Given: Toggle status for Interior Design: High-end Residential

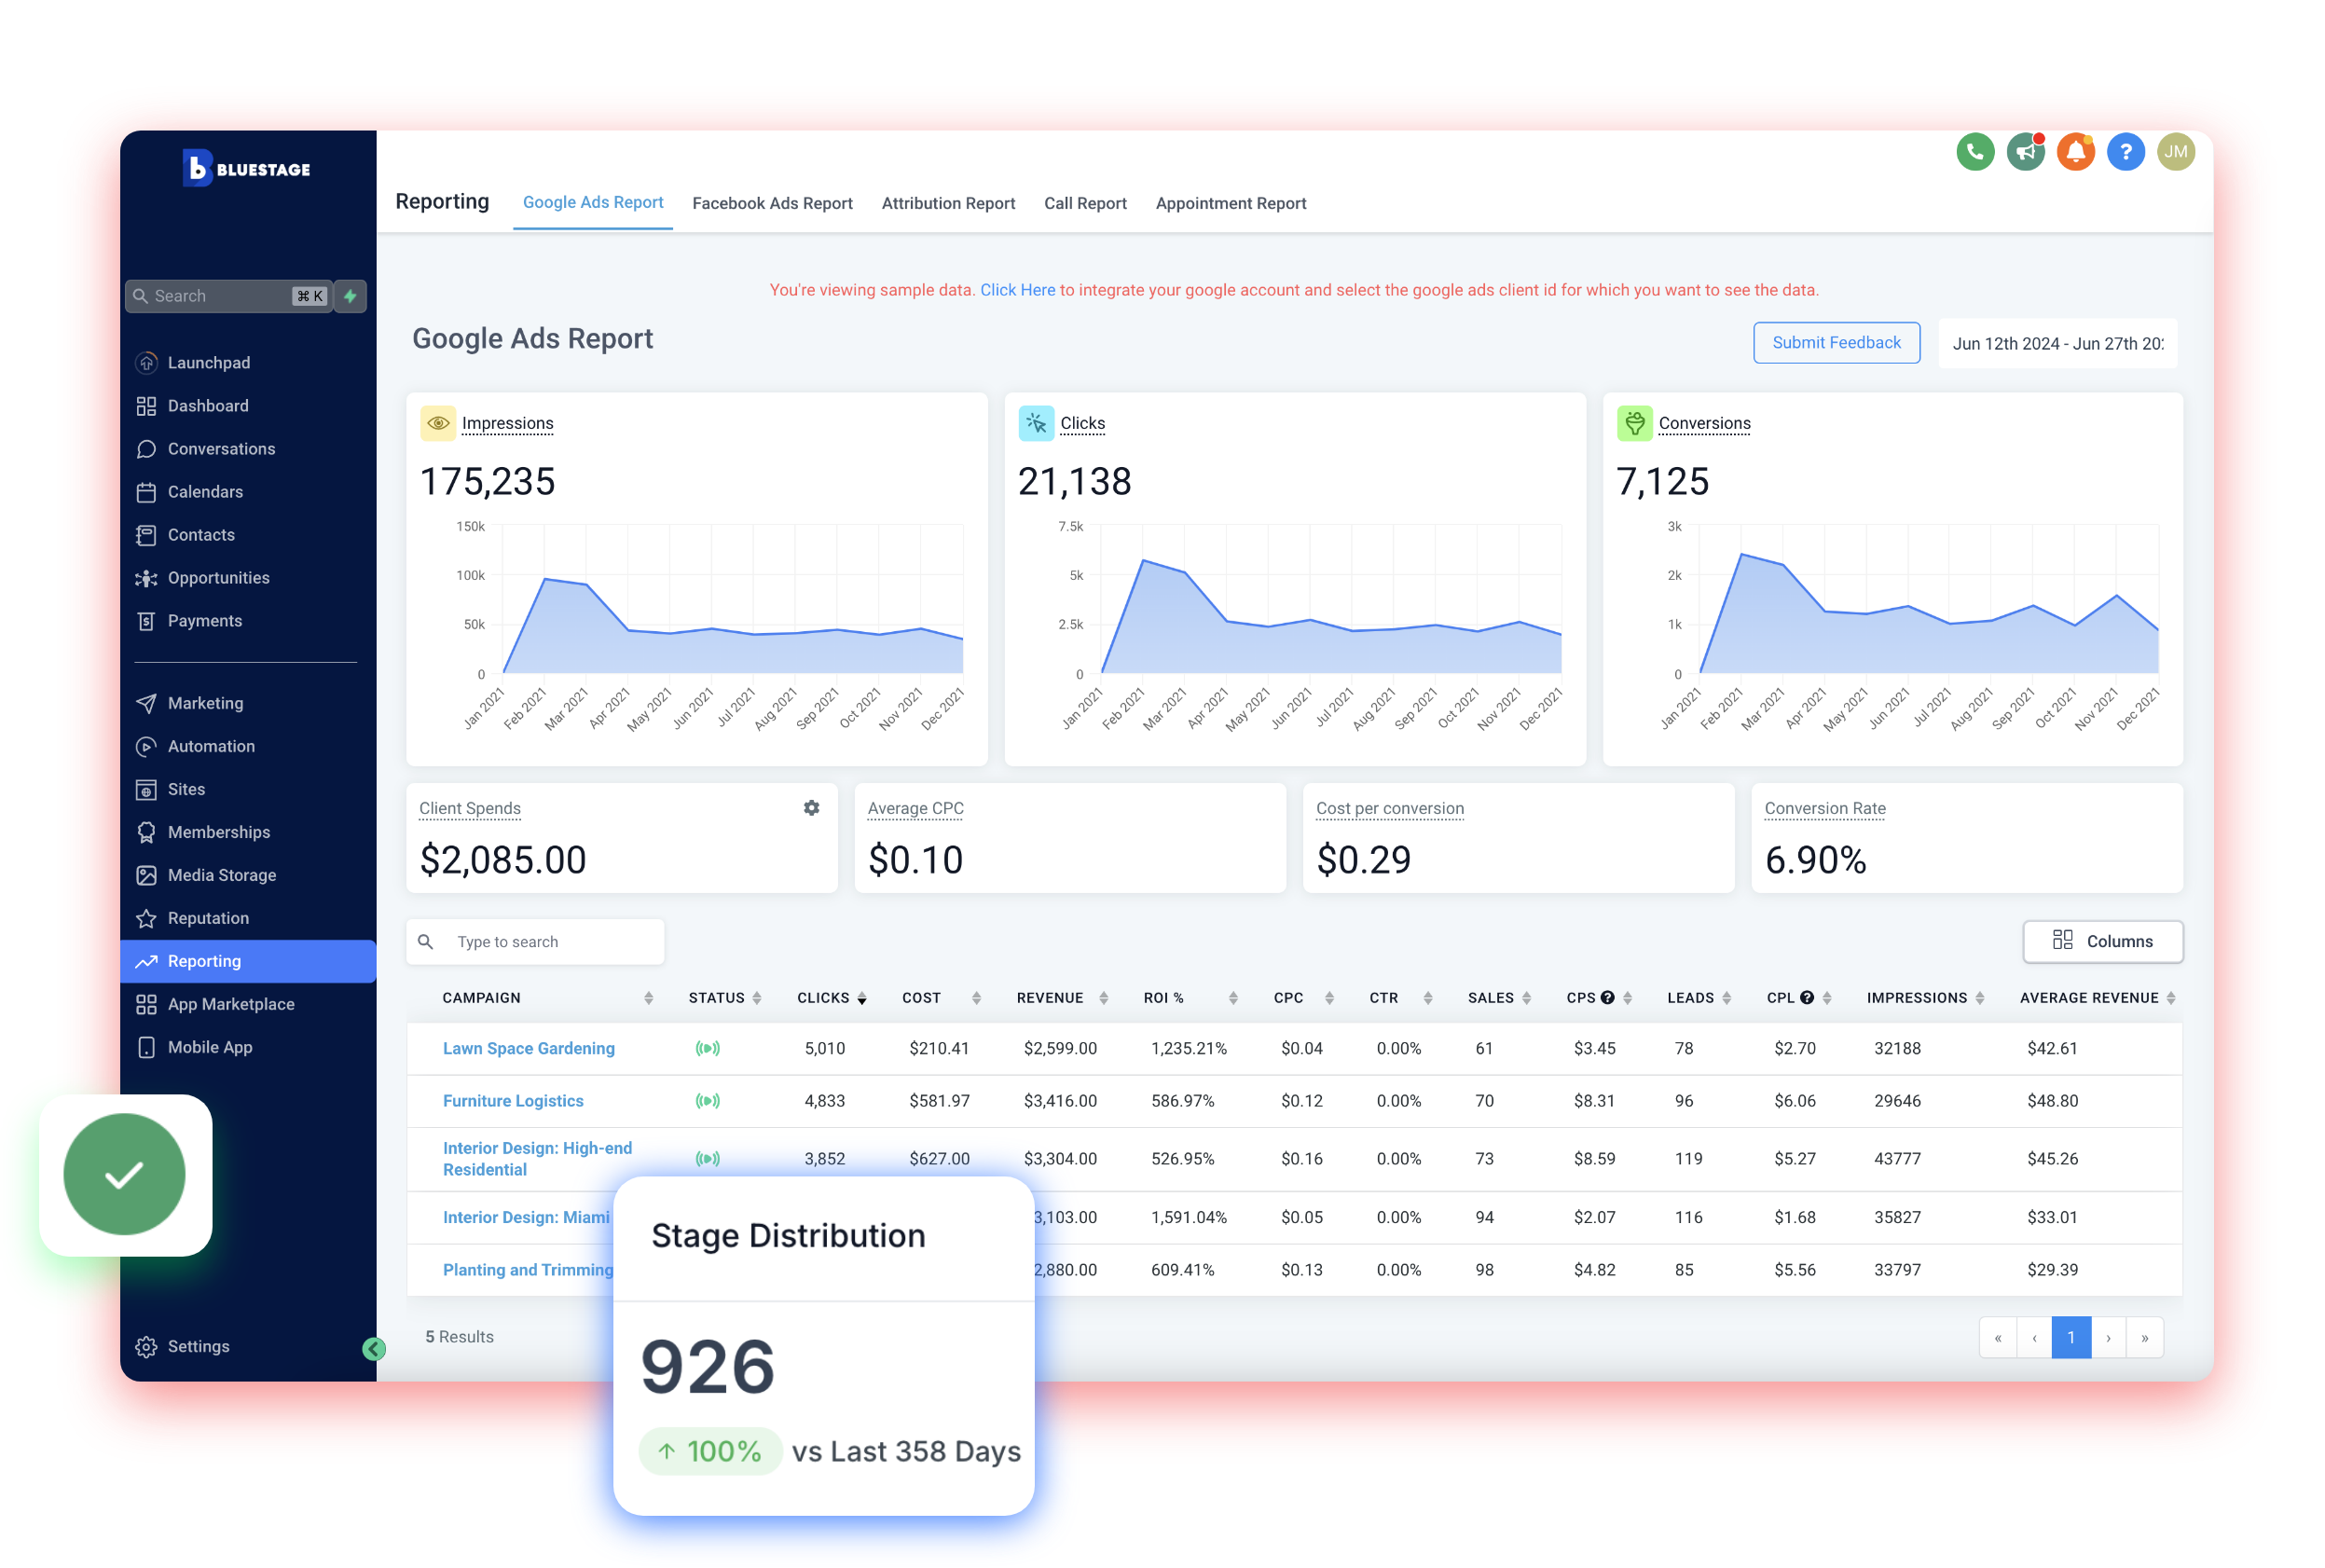Looking at the screenshot, I should point(708,1159).
